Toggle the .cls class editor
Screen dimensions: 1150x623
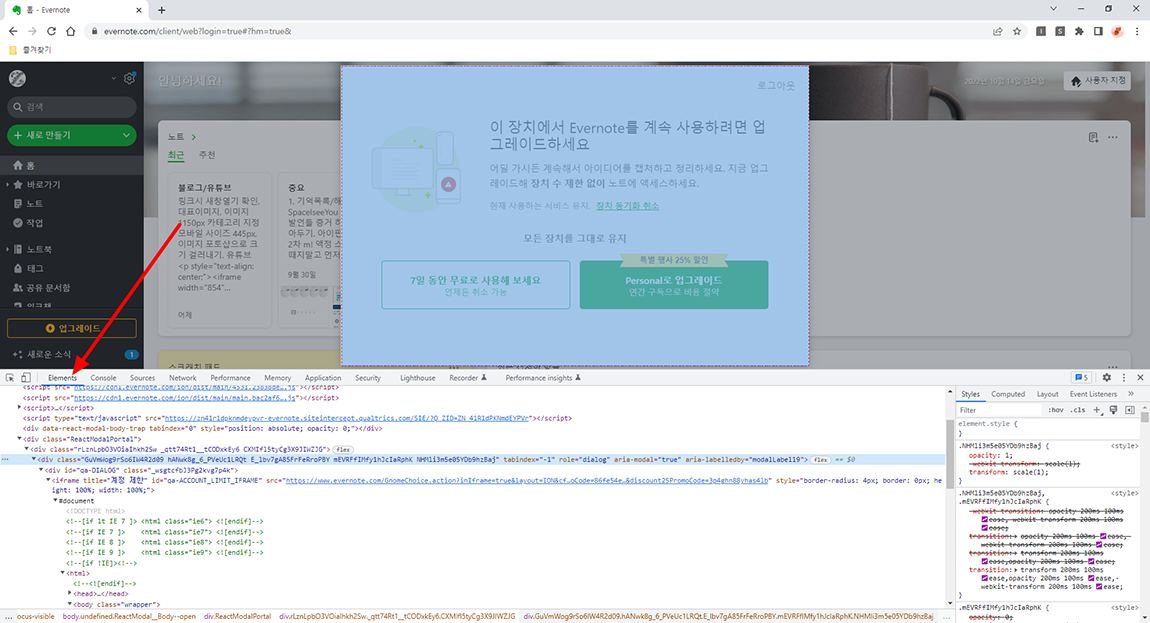[x=1077, y=410]
